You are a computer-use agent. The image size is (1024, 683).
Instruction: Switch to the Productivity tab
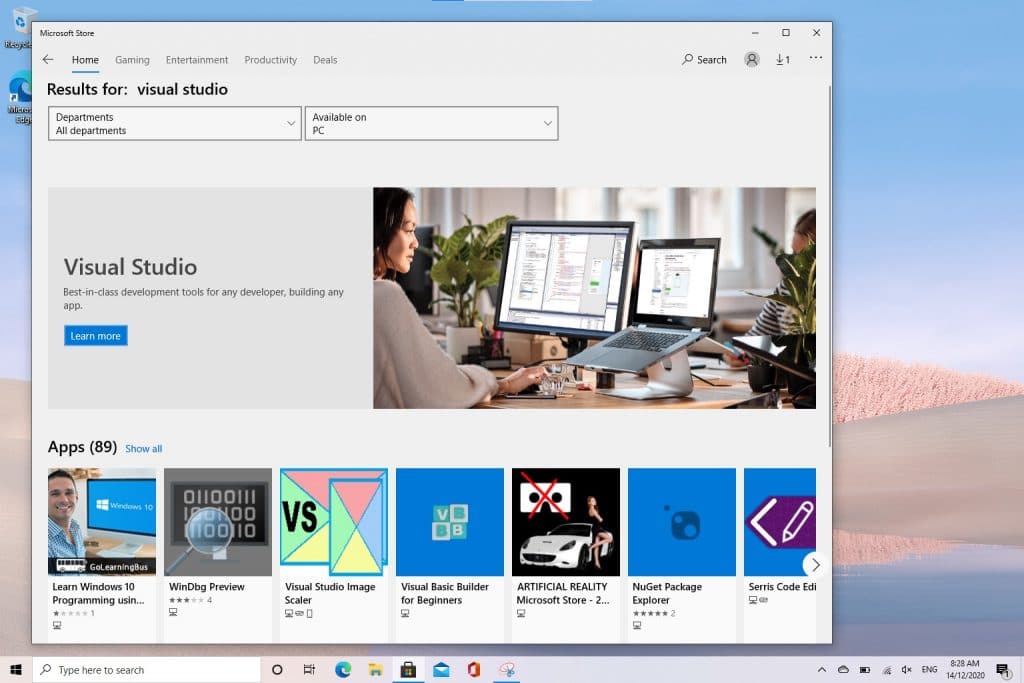(270, 60)
